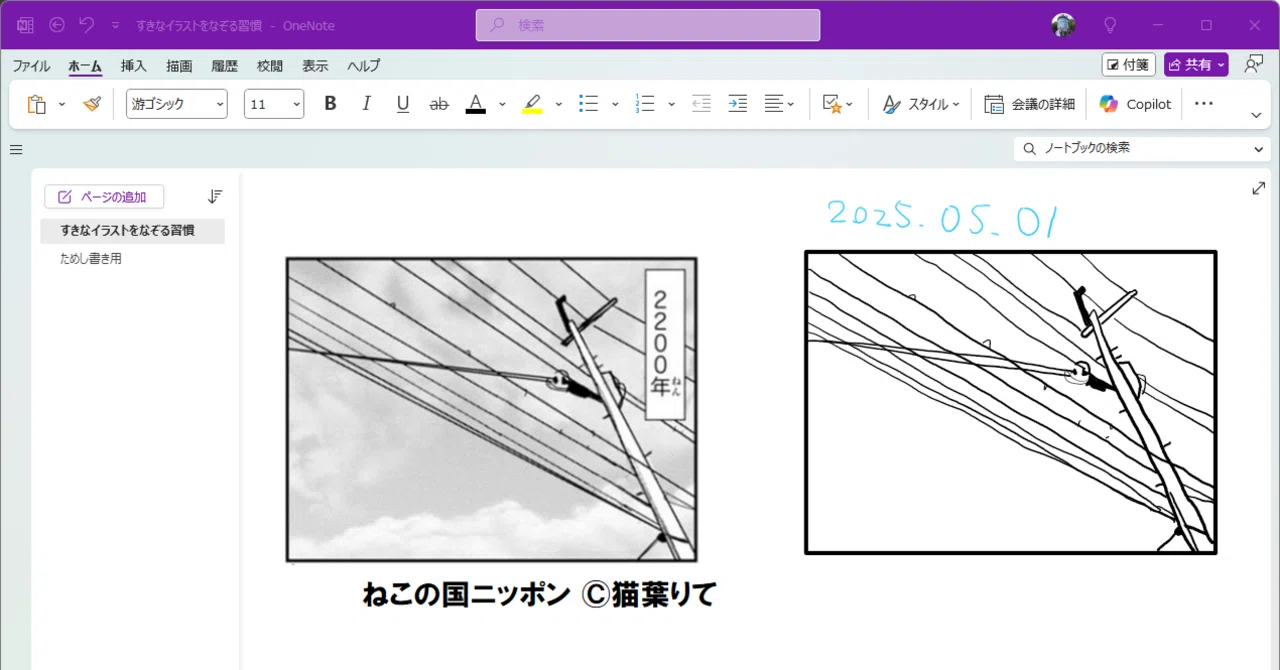Switch to the 描画 tab
Image resolution: width=1280 pixels, height=670 pixels.
coord(179,66)
